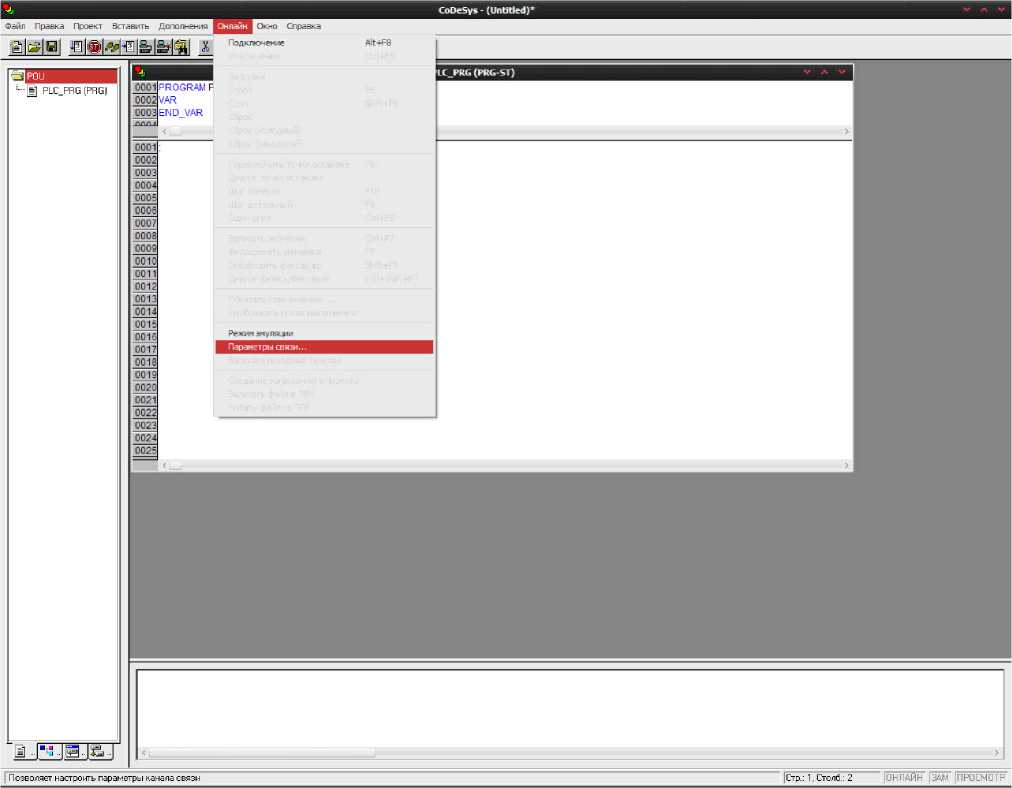Click the POU folder icon in tree

pyautogui.click(x=17, y=76)
